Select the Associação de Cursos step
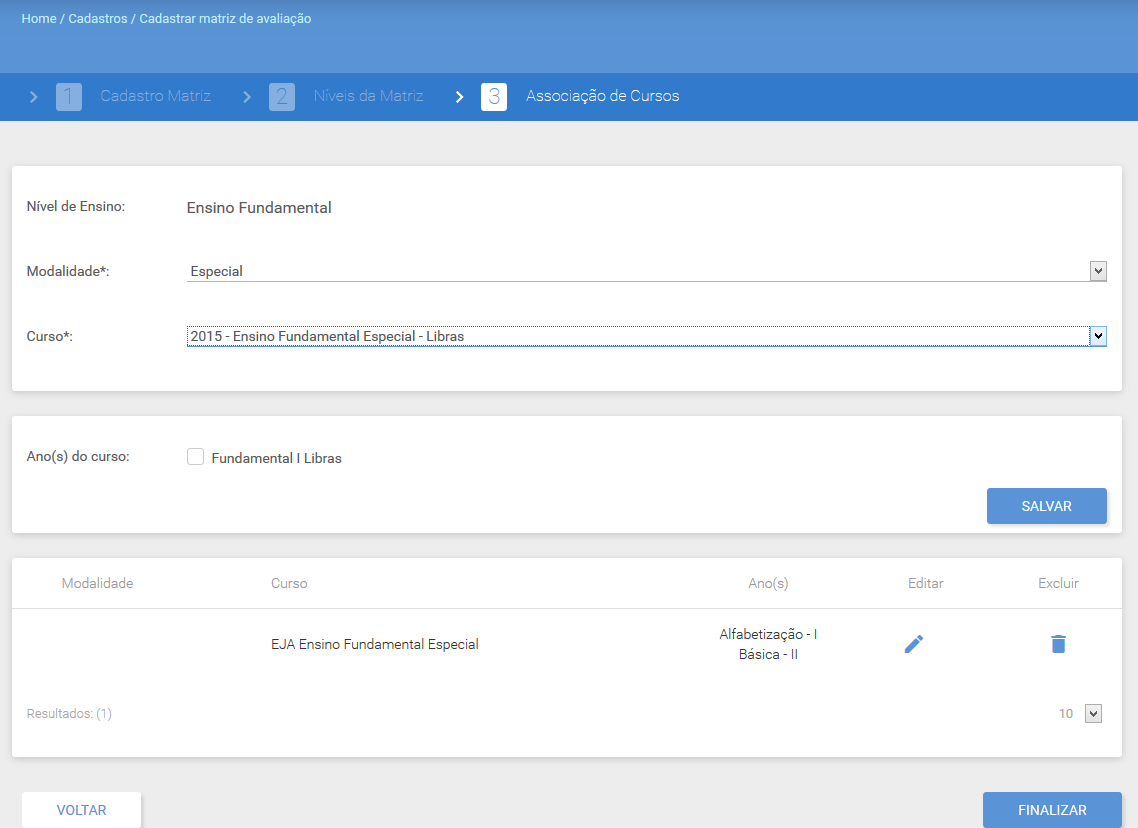This screenshot has width=1138, height=828. click(x=602, y=96)
